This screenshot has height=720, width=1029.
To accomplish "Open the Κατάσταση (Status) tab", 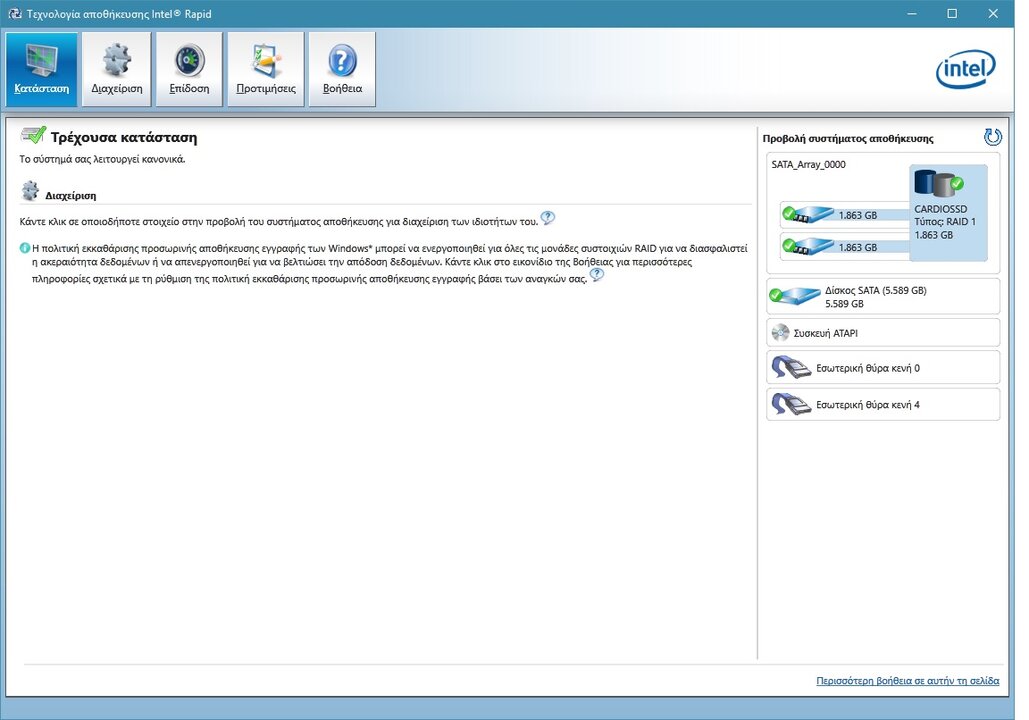I will 41,69.
